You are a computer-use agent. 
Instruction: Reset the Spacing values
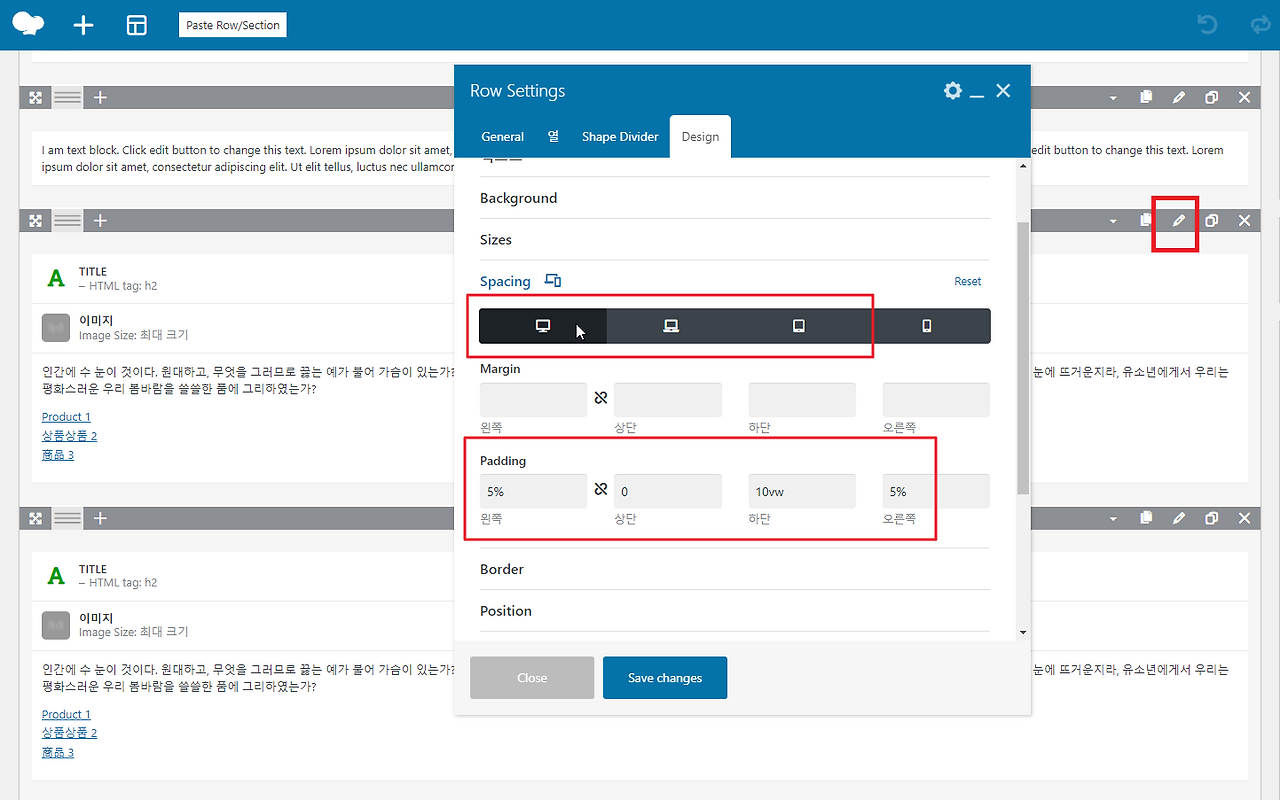[968, 282]
